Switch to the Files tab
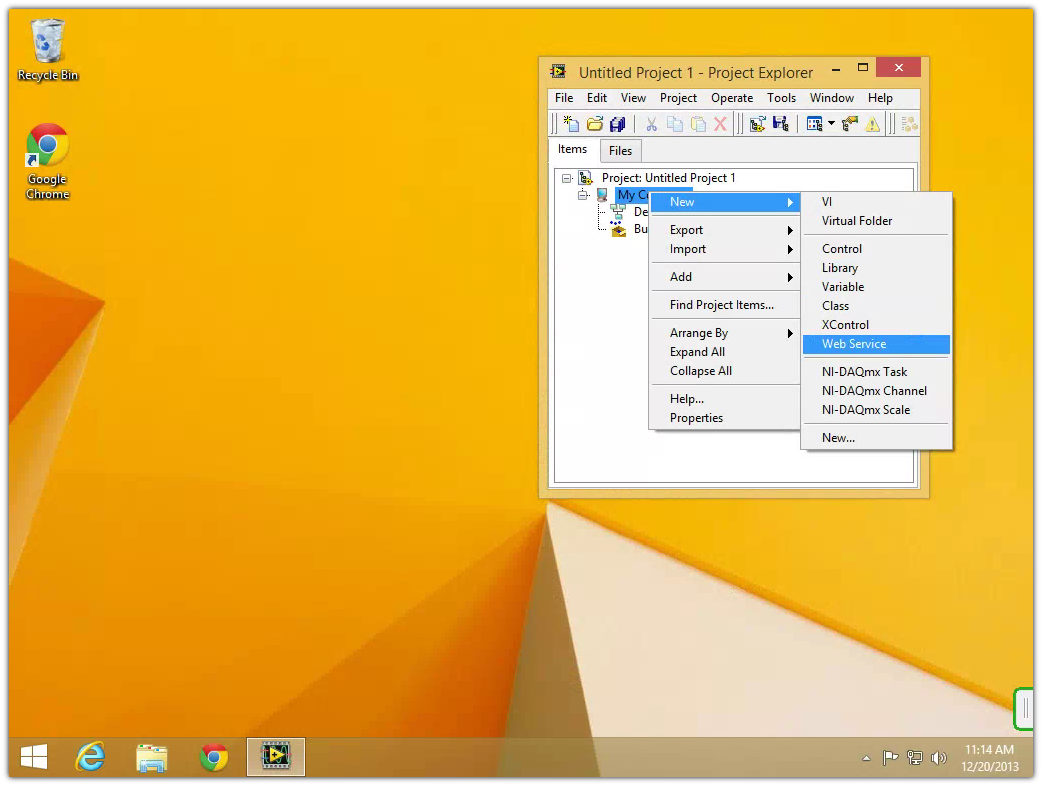This screenshot has height=786, width=1042. pyautogui.click(x=620, y=151)
